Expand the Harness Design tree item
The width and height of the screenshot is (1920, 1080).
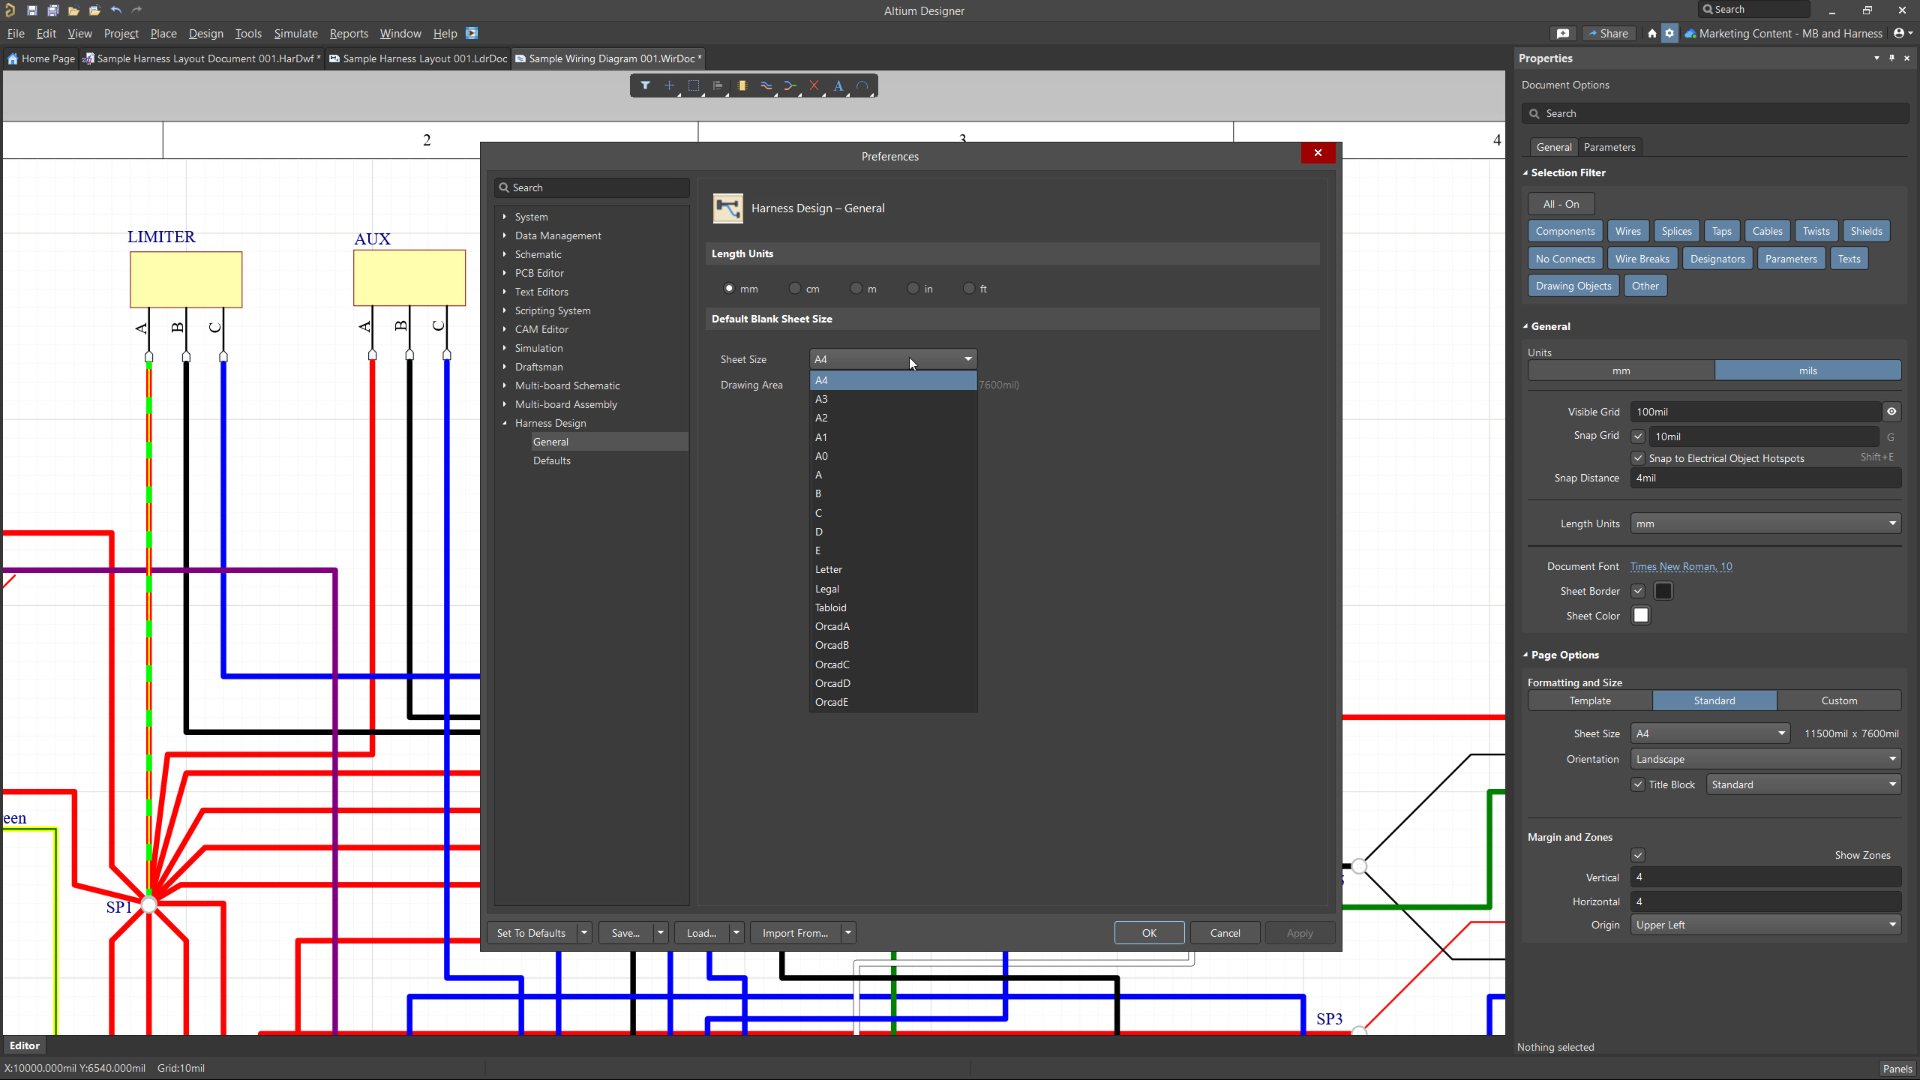pos(505,423)
